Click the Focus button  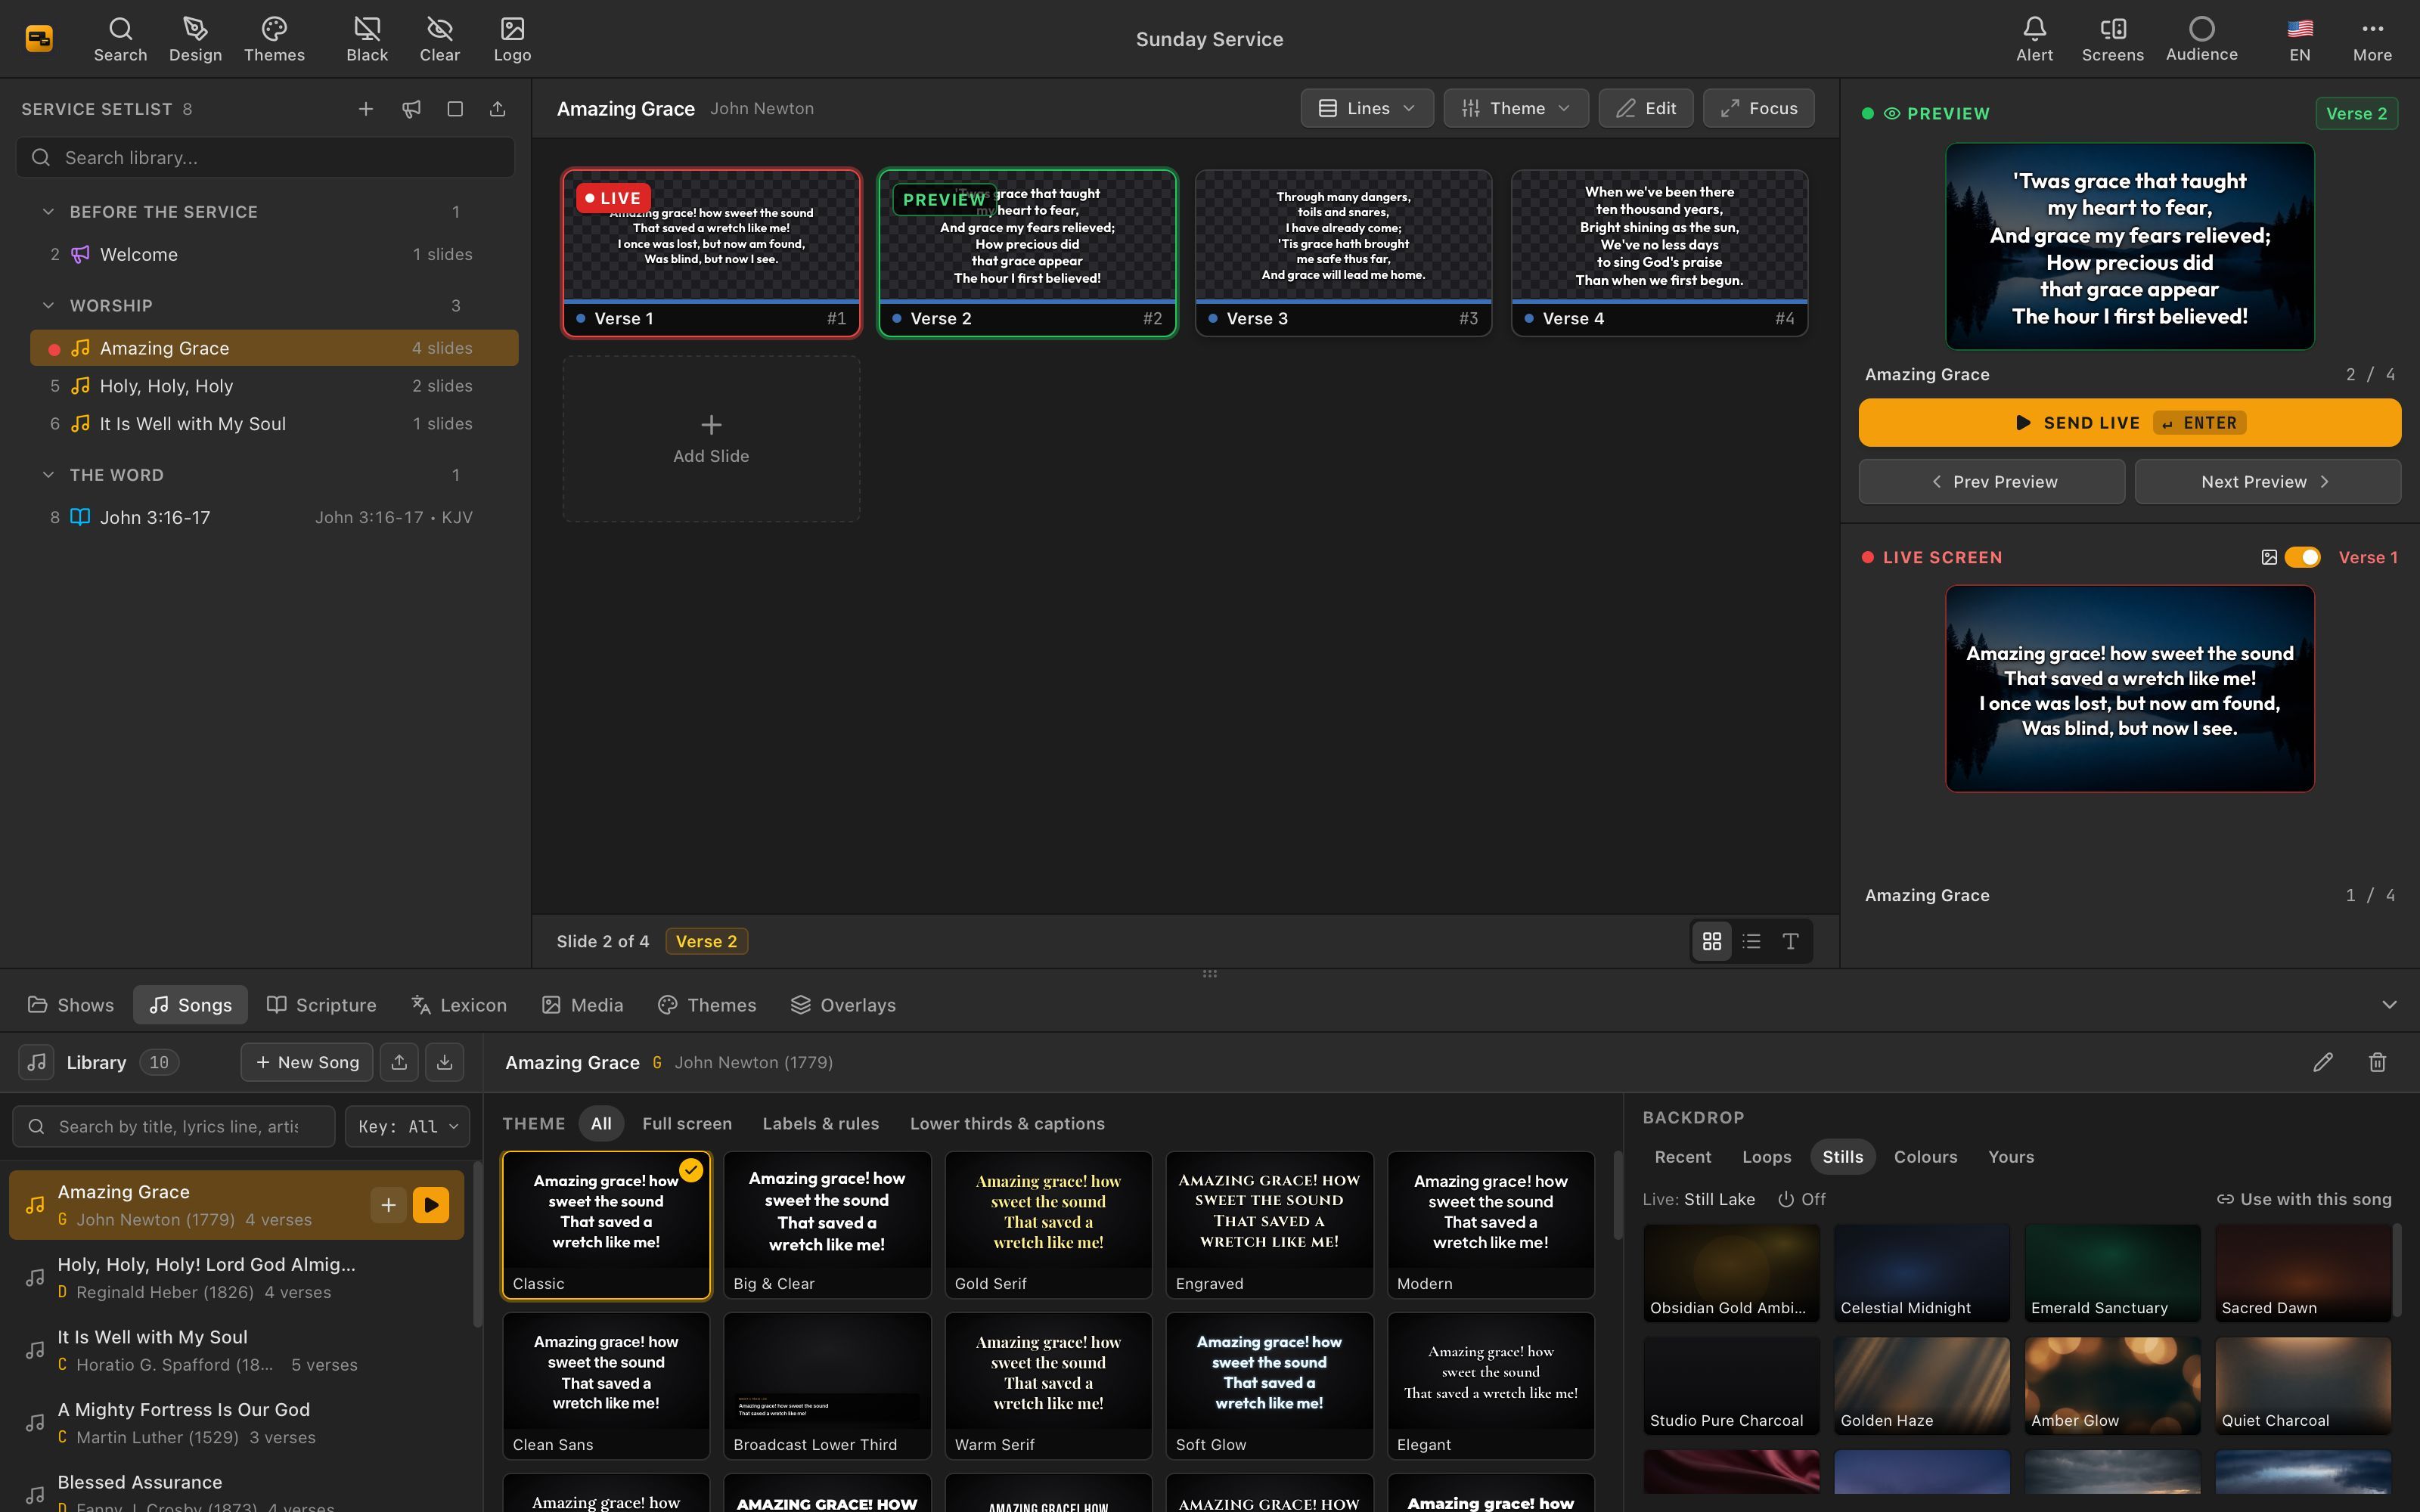coord(1758,108)
